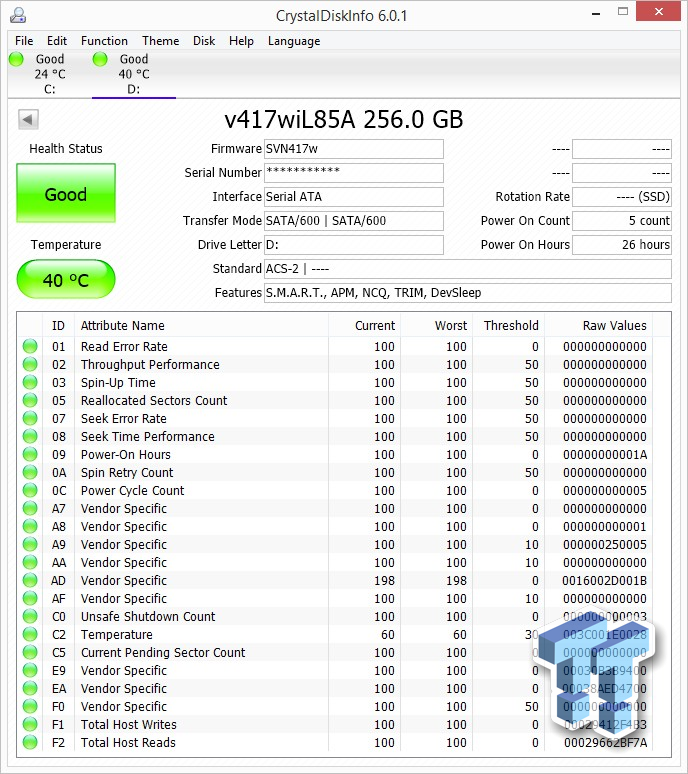Open the File menu
The image size is (688, 774).
24,41
